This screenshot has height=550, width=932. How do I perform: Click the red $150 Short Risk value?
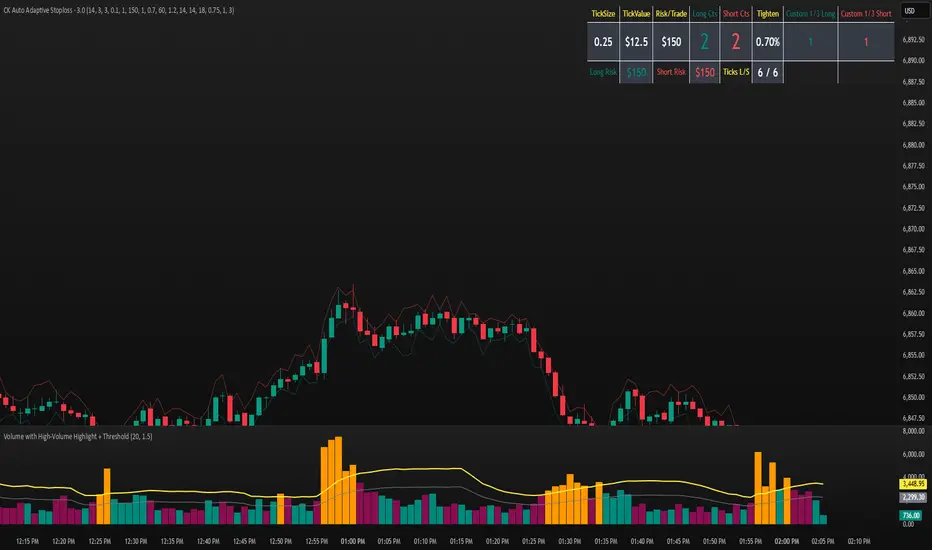click(x=704, y=72)
